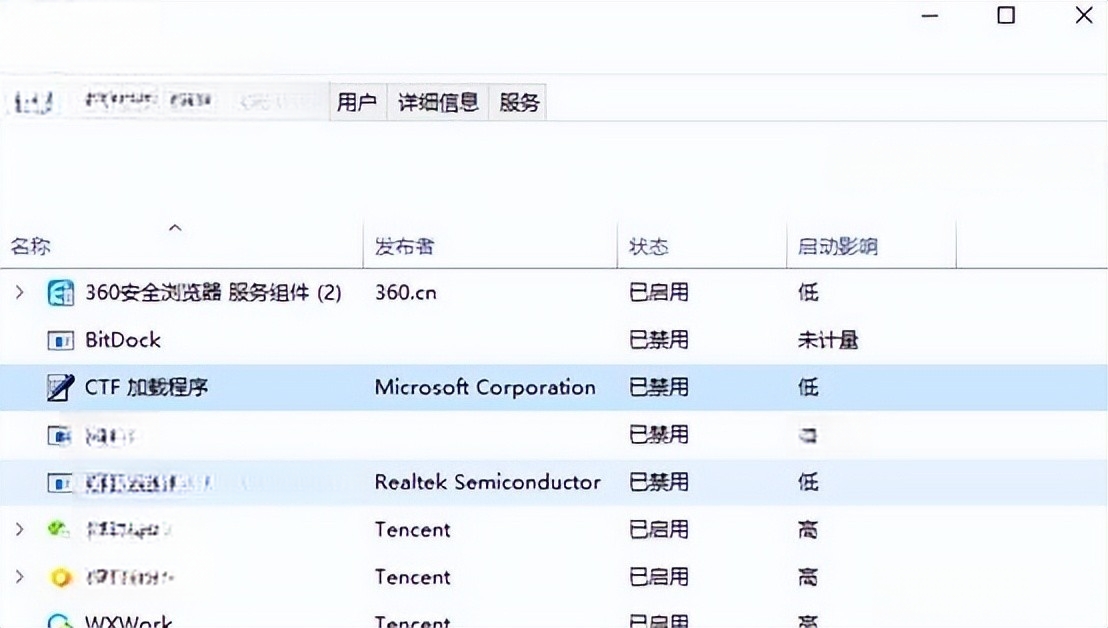Click 已启用 status in the 360.cn row
1108x628 pixels.
(x=659, y=292)
